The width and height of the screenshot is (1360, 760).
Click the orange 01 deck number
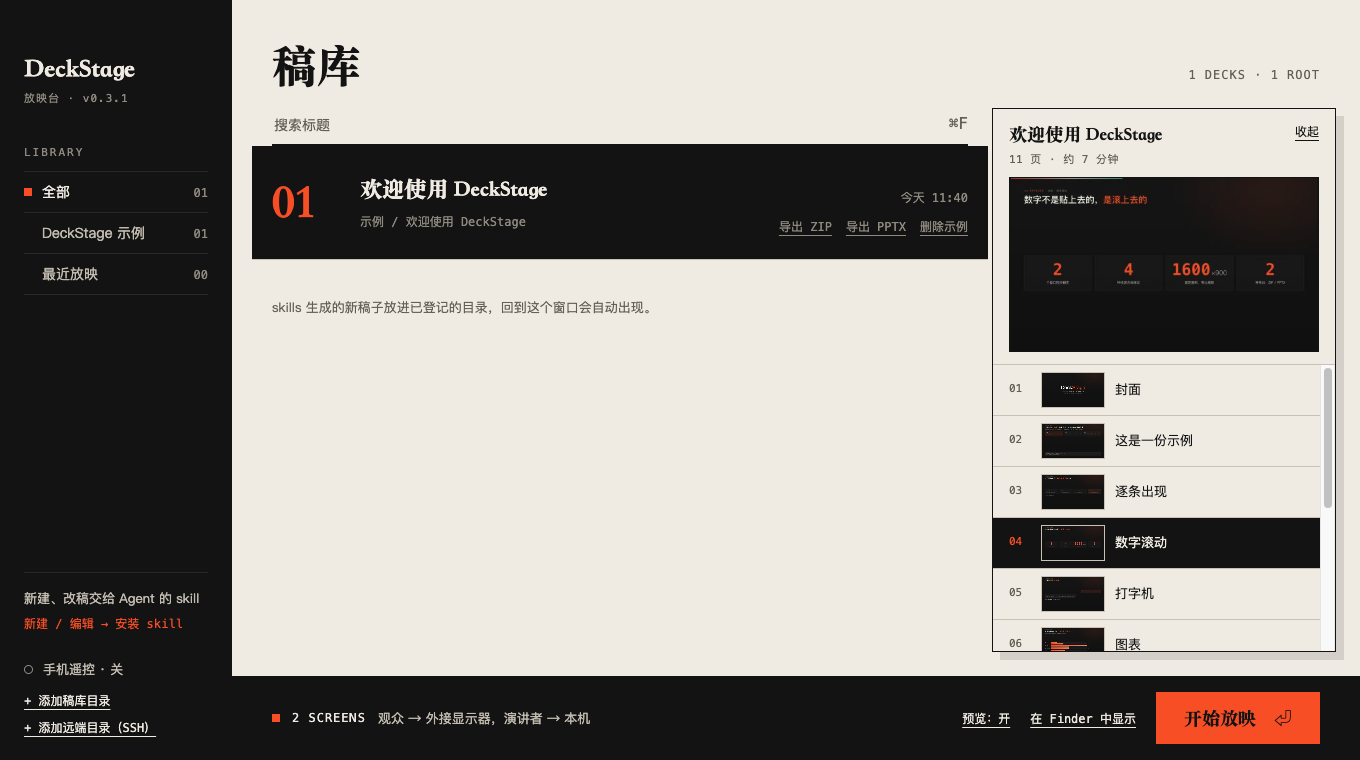(x=293, y=203)
